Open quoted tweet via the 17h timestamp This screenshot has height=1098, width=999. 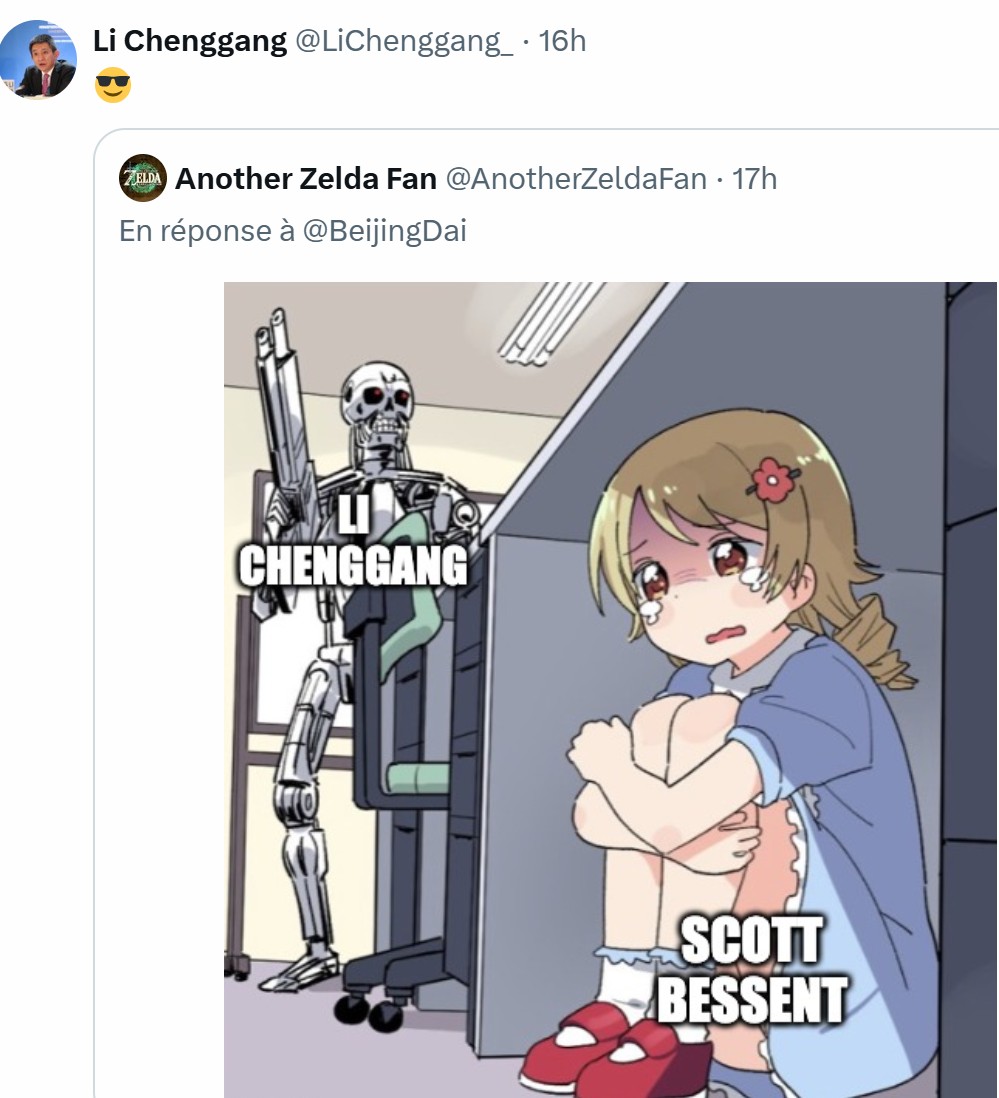[755, 179]
